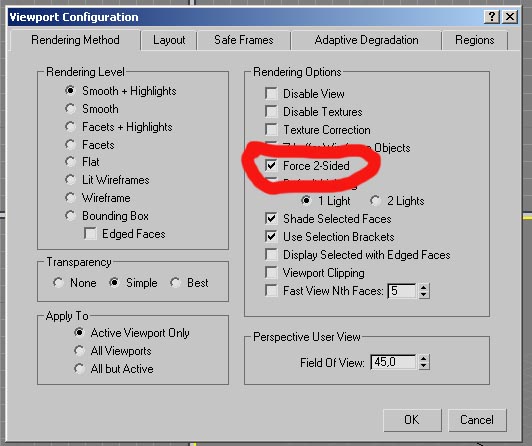Click the Field Of View input field
The width and height of the screenshot is (532, 446).
(x=393, y=362)
